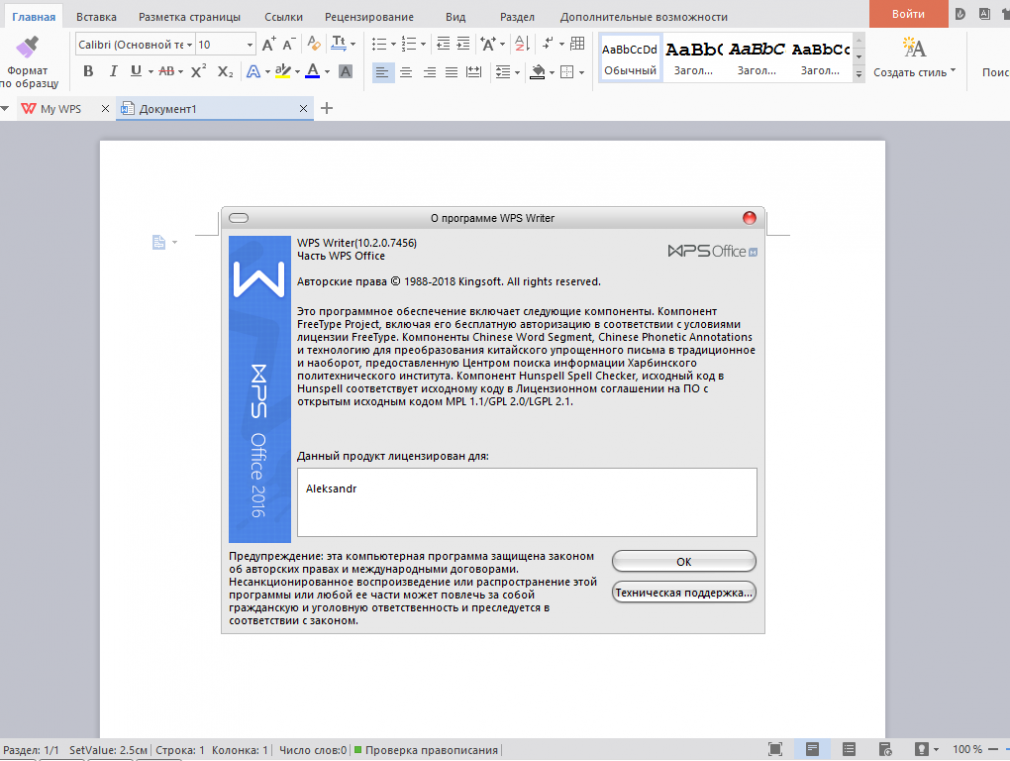Click the table grid icon in ribbon
Image resolution: width=1010 pixels, height=761 pixels.
(577, 44)
